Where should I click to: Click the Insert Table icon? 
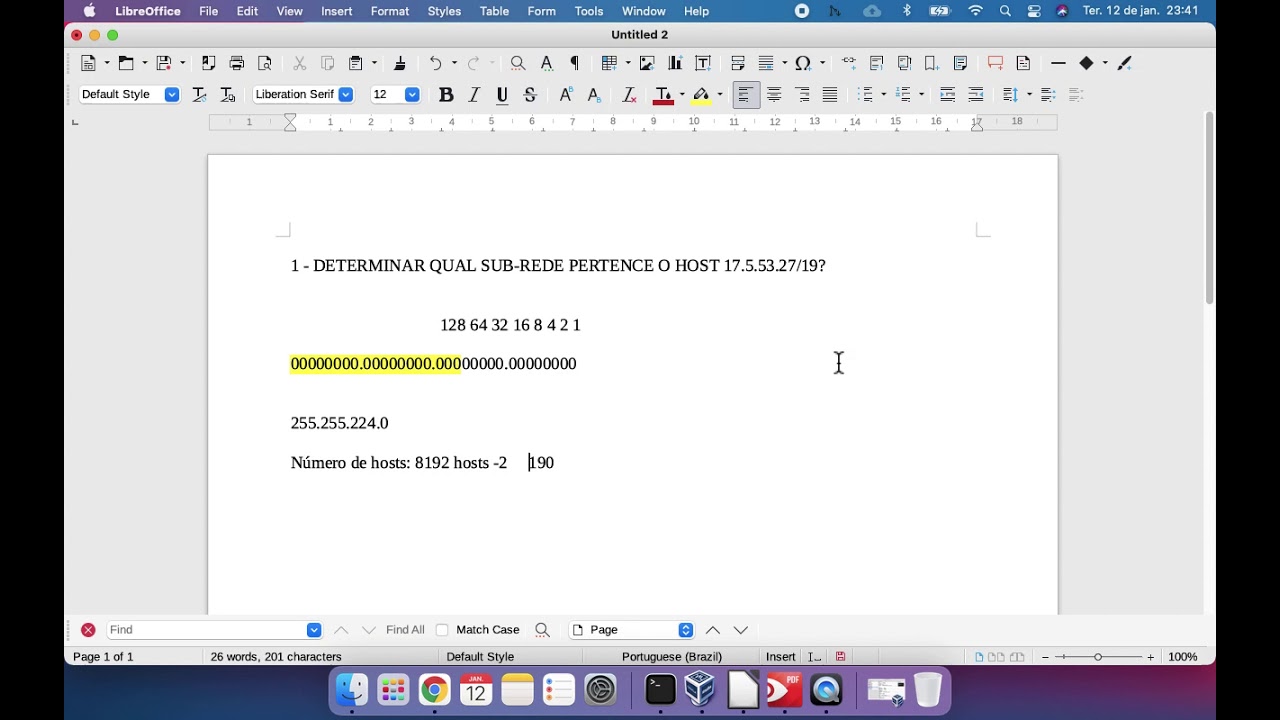coord(609,63)
